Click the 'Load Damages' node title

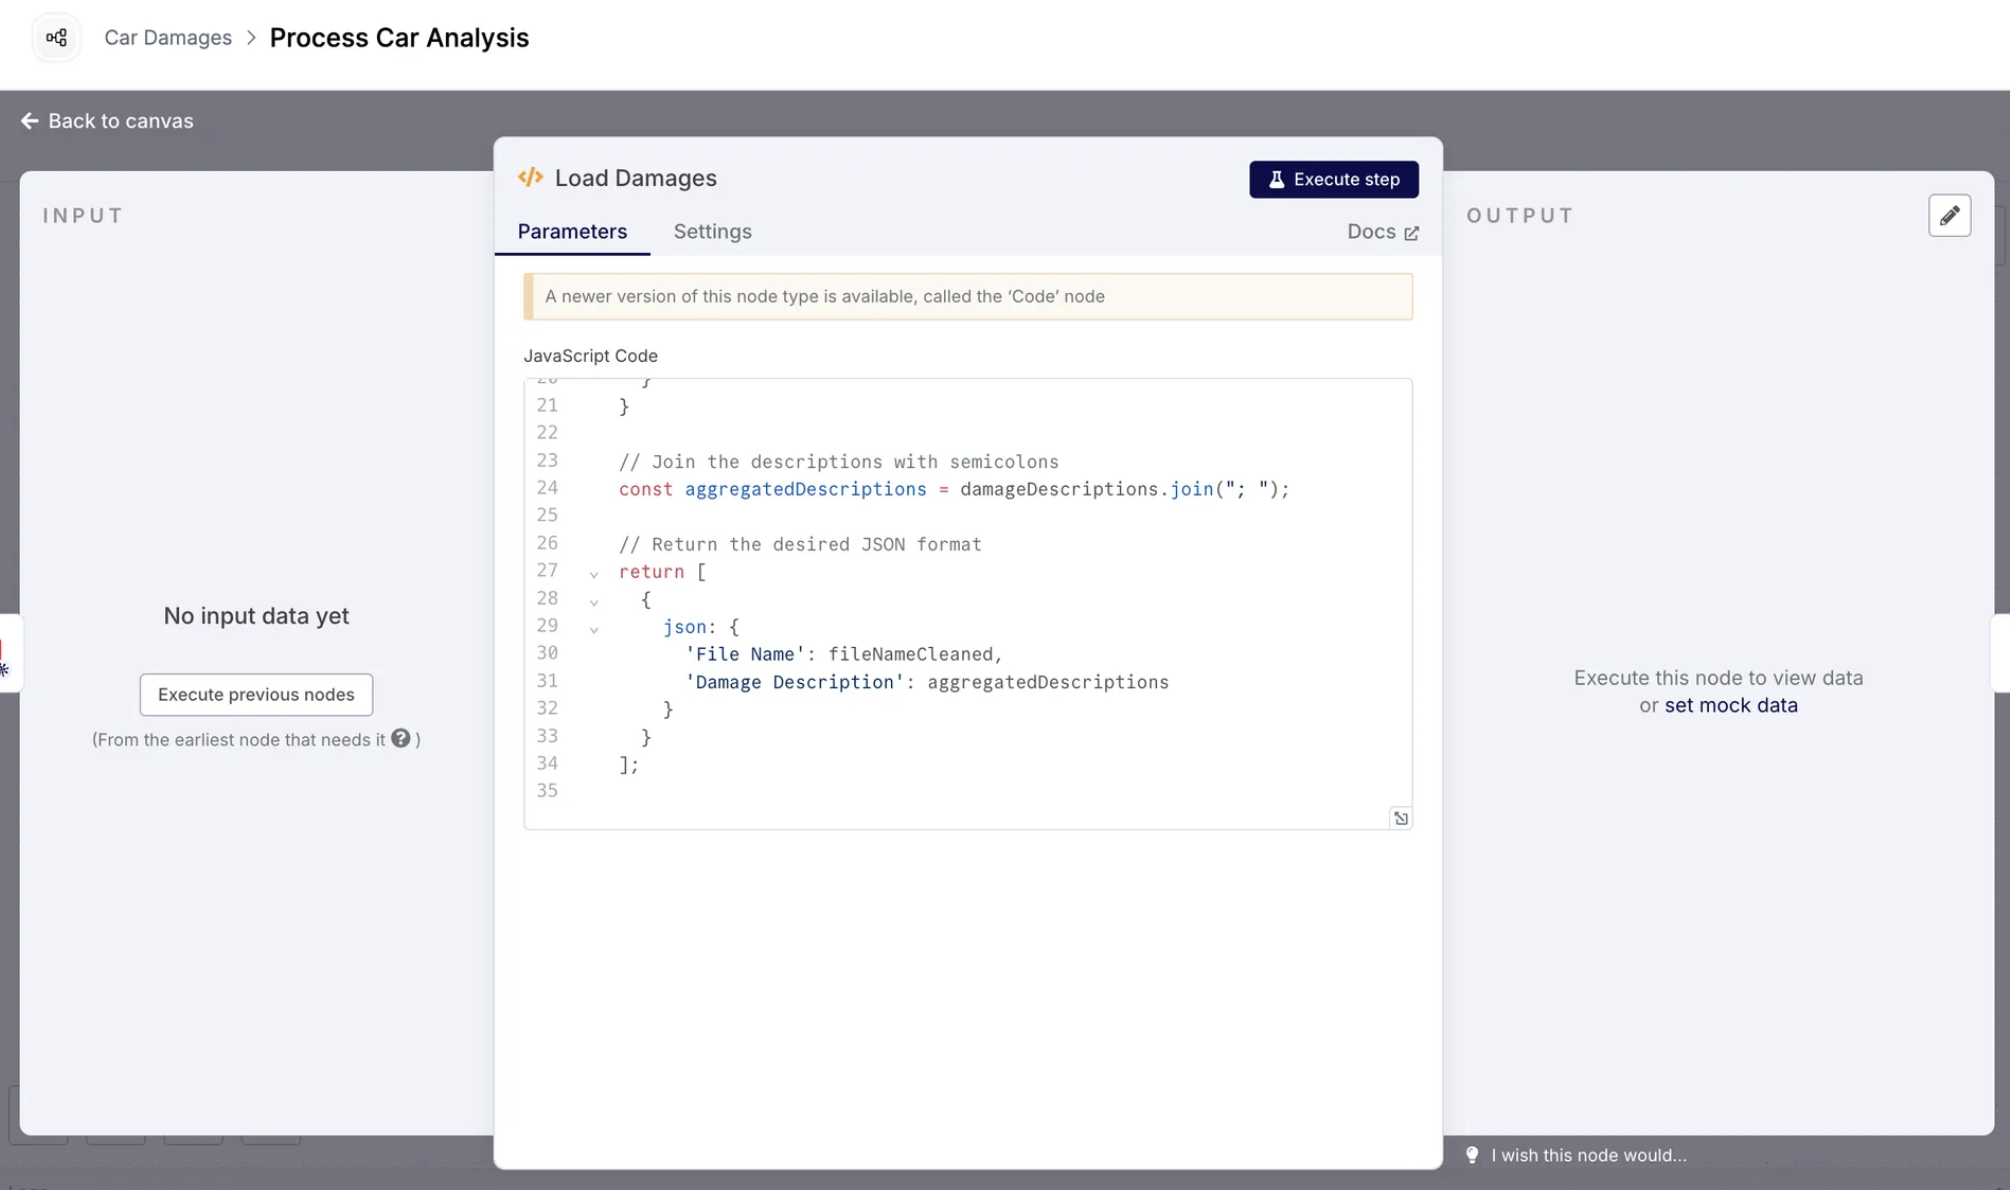(636, 178)
